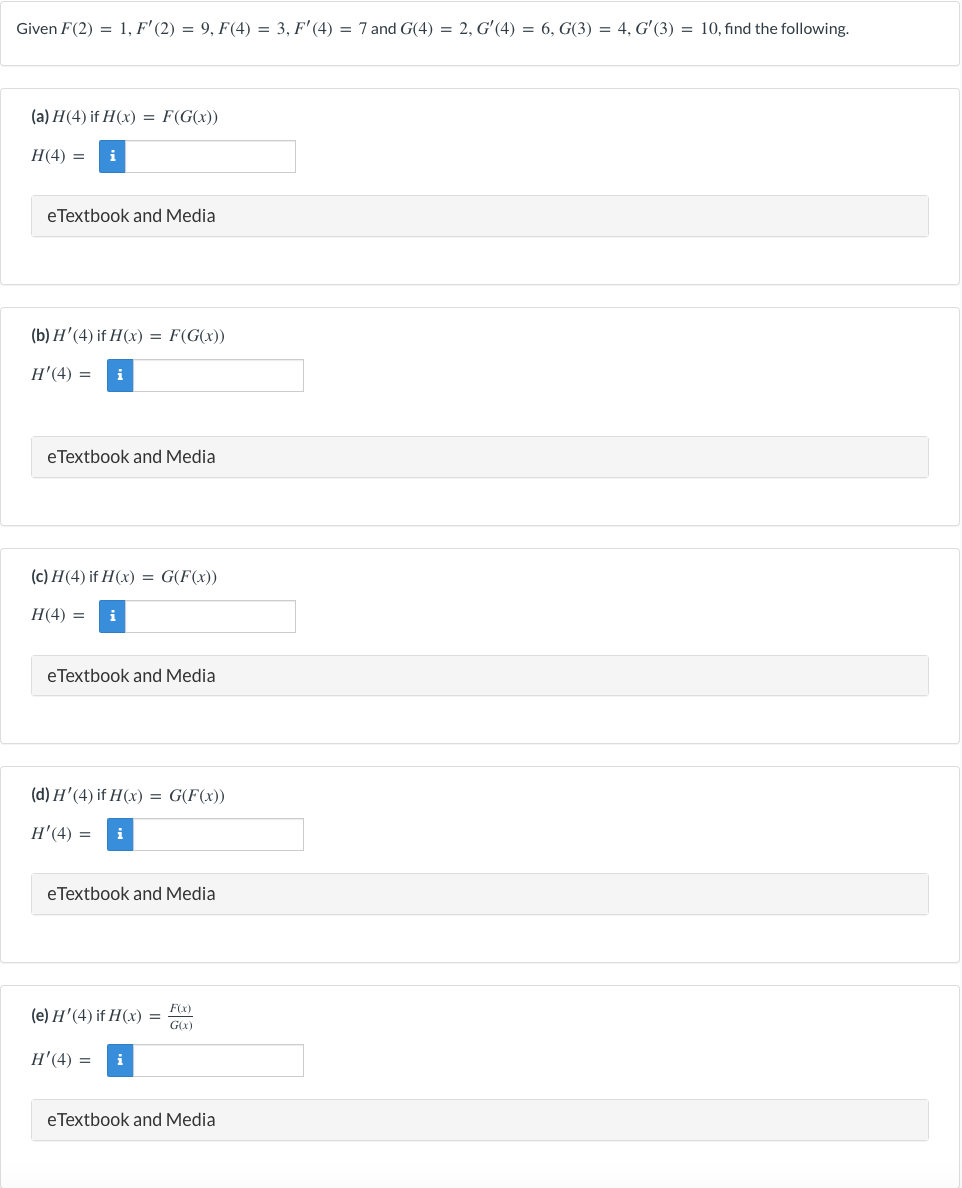Click the part (d) question text

128,796
